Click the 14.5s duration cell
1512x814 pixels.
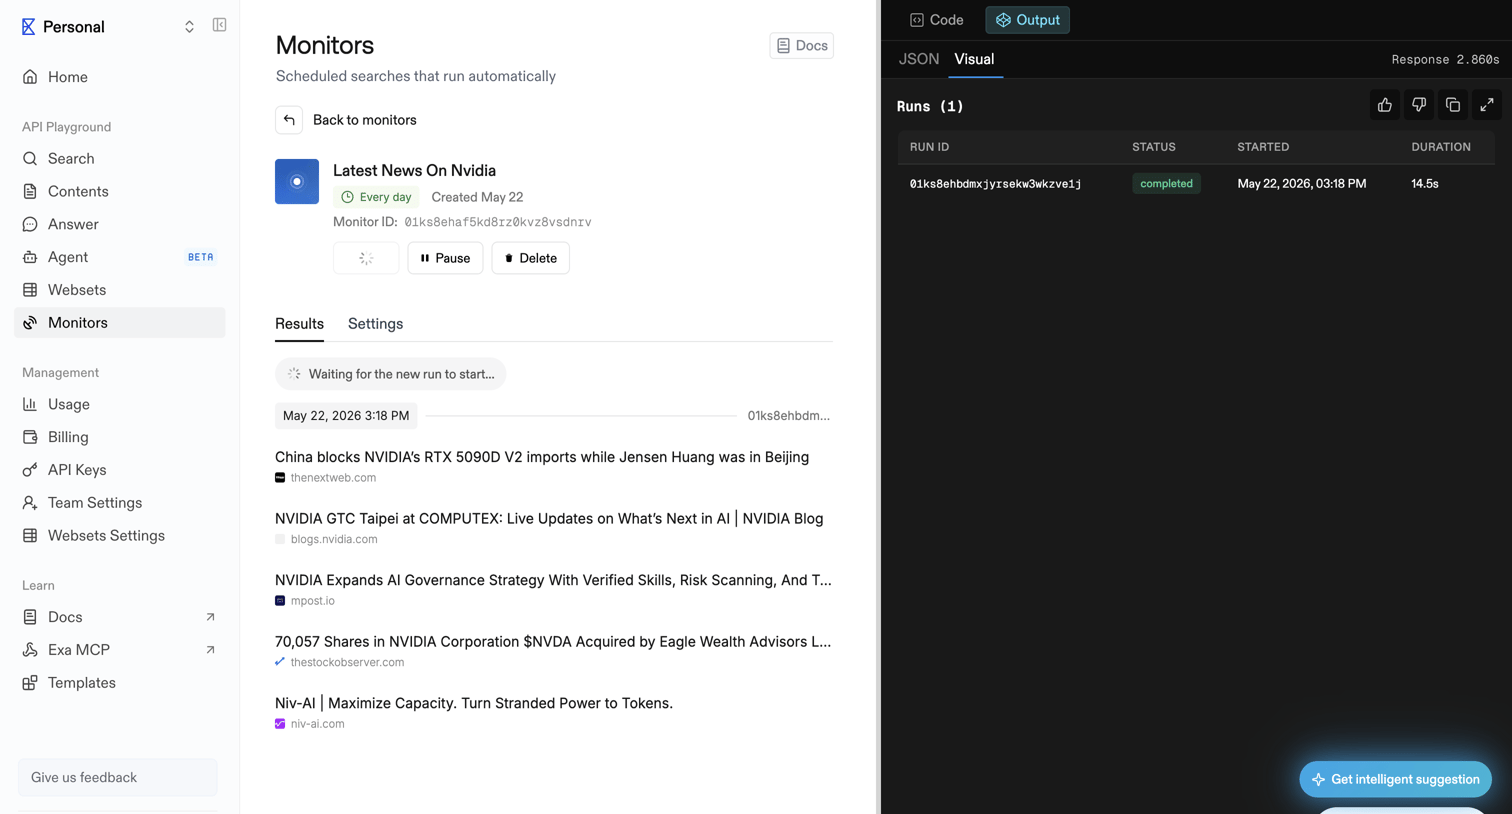click(1425, 184)
